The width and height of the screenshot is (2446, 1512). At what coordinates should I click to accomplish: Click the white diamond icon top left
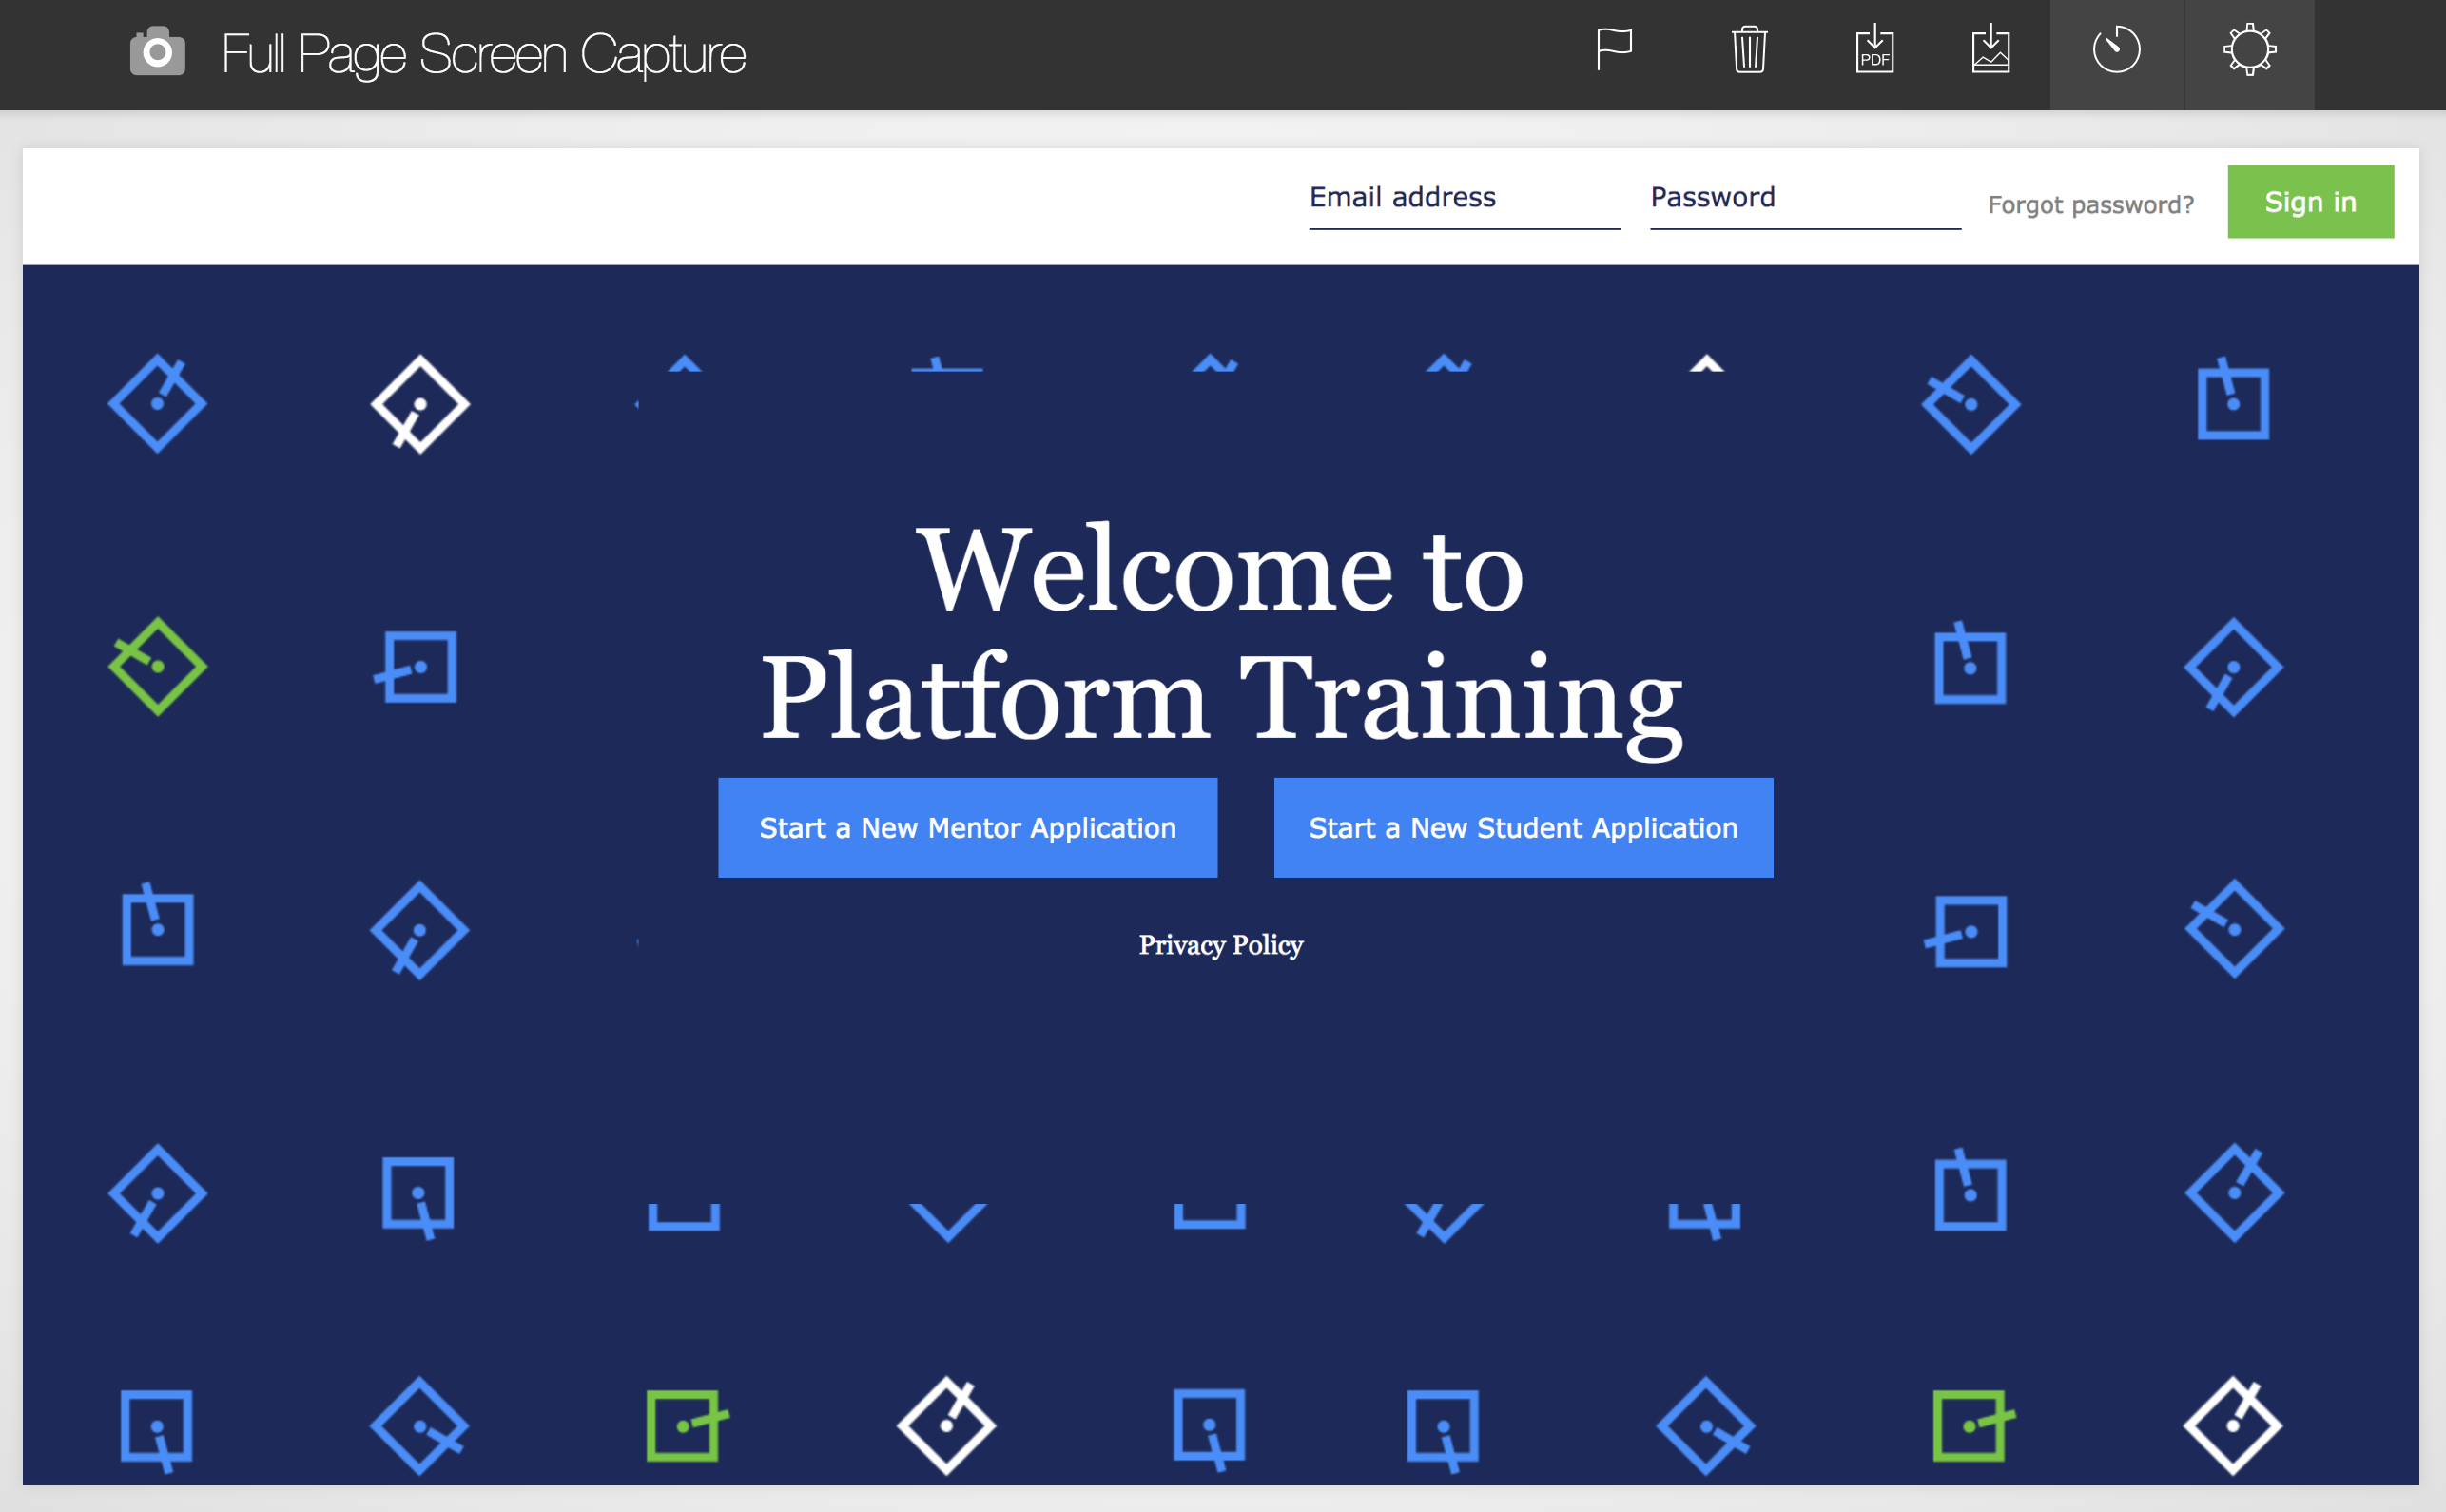(419, 404)
